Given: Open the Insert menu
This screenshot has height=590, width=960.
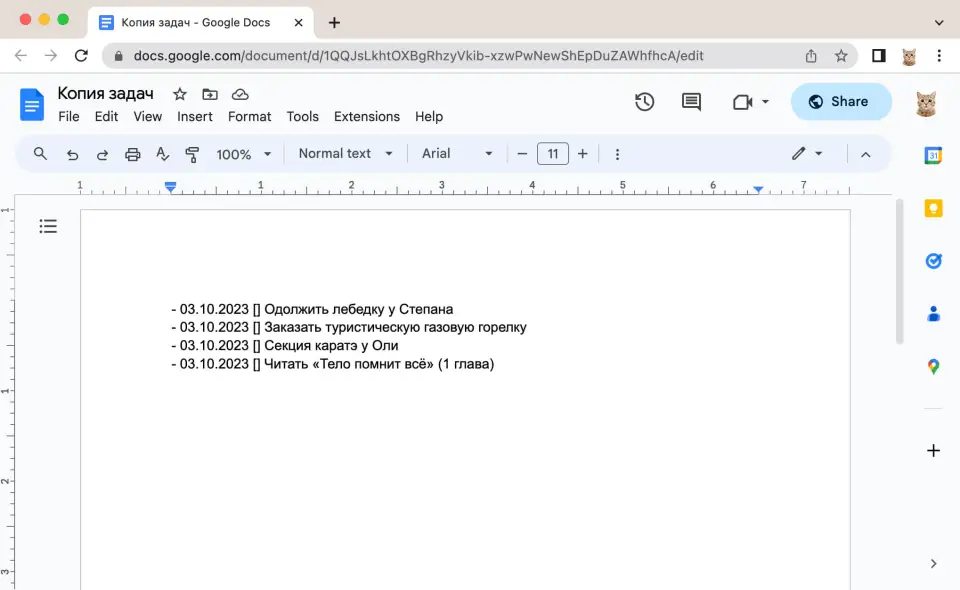Looking at the screenshot, I should click(195, 116).
